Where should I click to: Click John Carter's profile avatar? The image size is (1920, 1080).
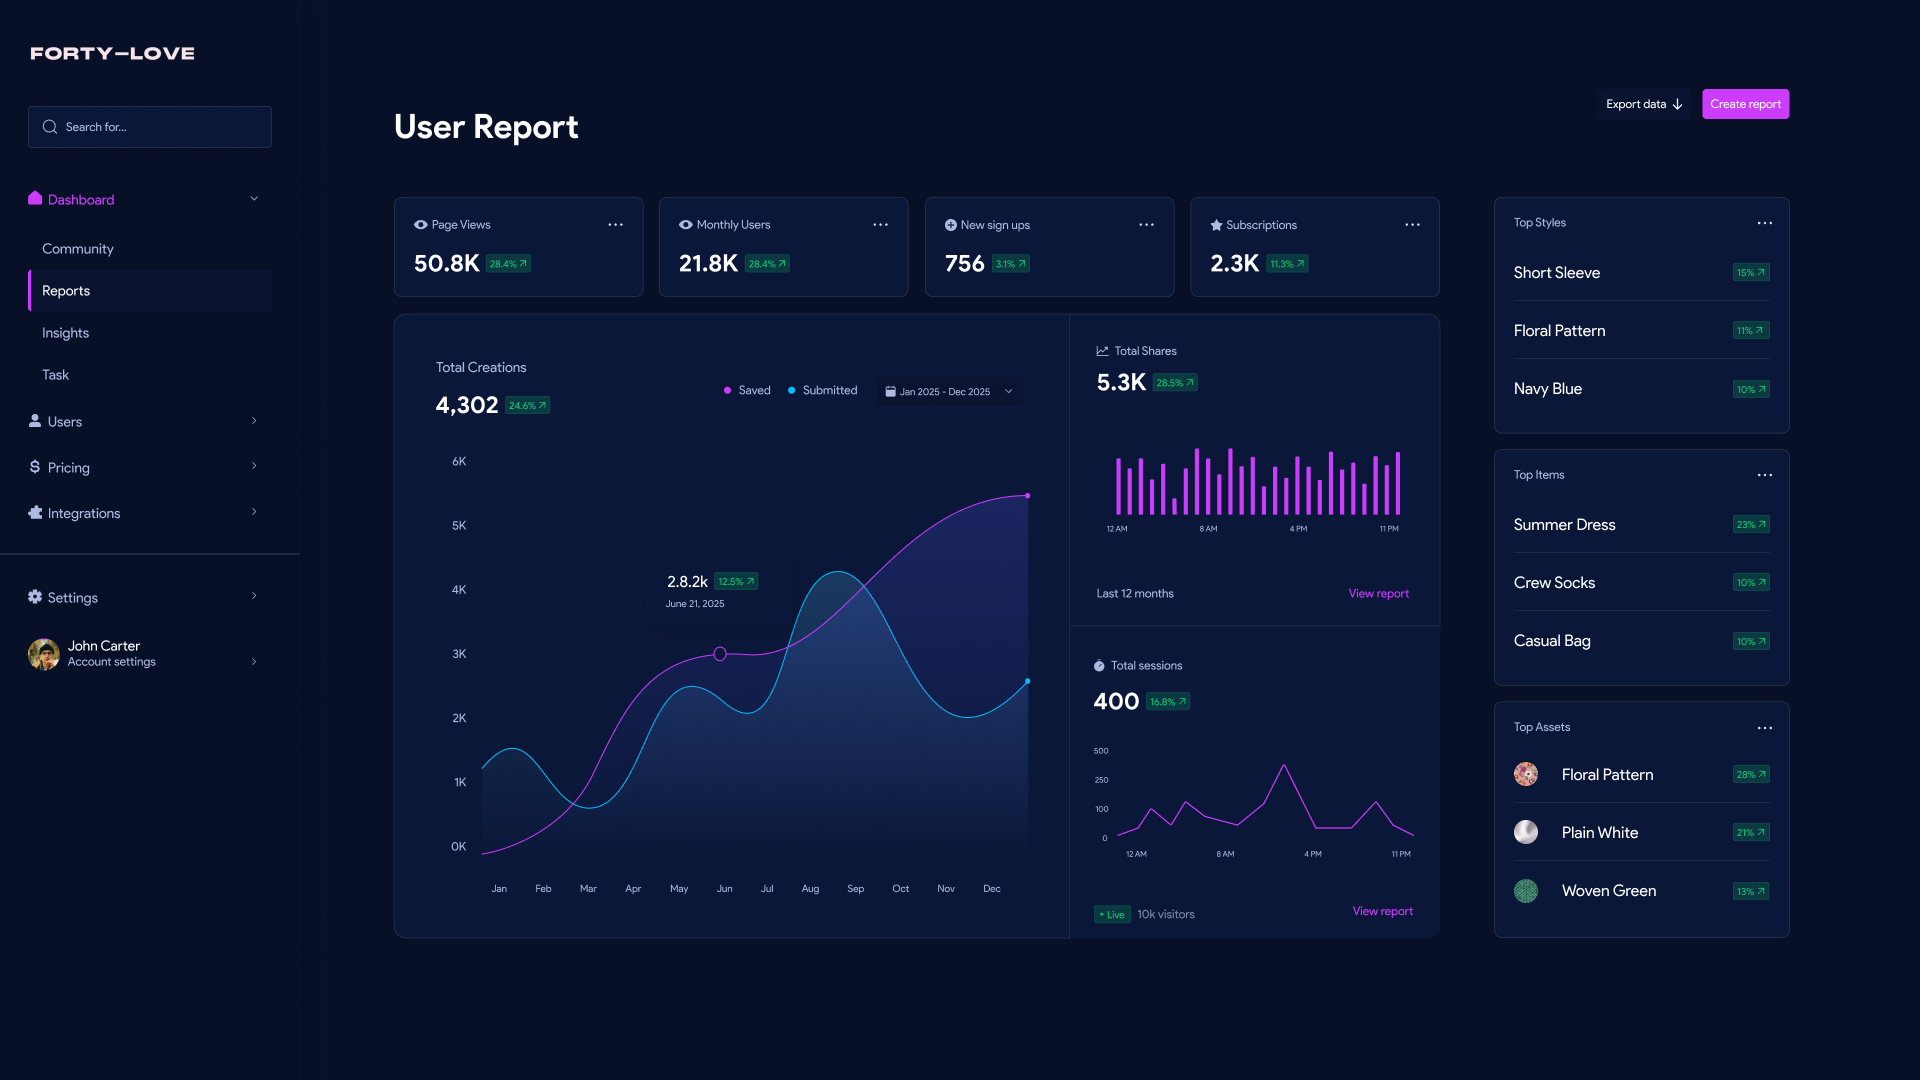coord(44,654)
